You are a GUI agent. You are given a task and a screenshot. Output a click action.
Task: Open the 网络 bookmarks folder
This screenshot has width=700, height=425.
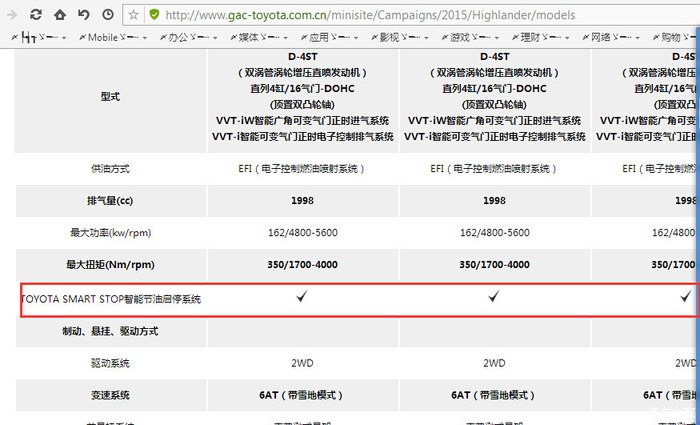coord(611,38)
